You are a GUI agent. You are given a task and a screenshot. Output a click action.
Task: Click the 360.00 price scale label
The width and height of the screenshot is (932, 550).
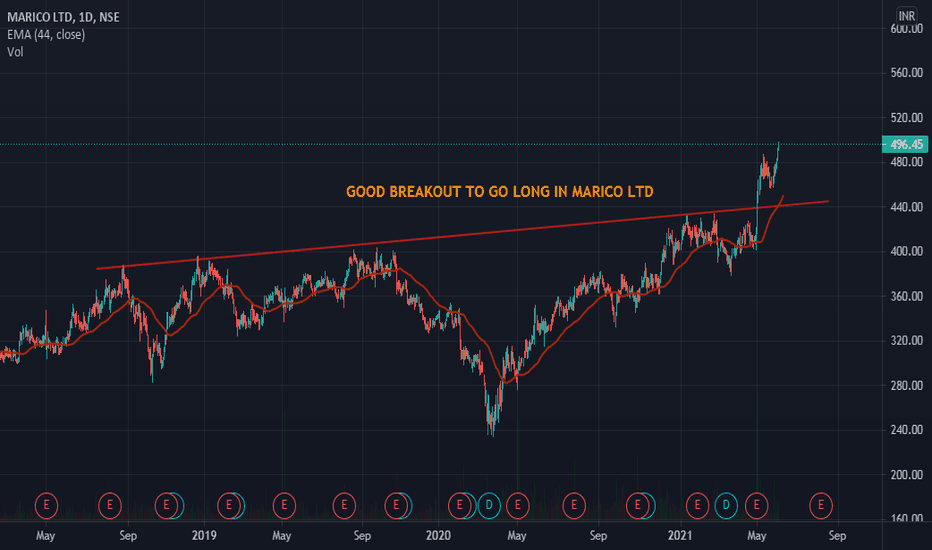pos(906,296)
